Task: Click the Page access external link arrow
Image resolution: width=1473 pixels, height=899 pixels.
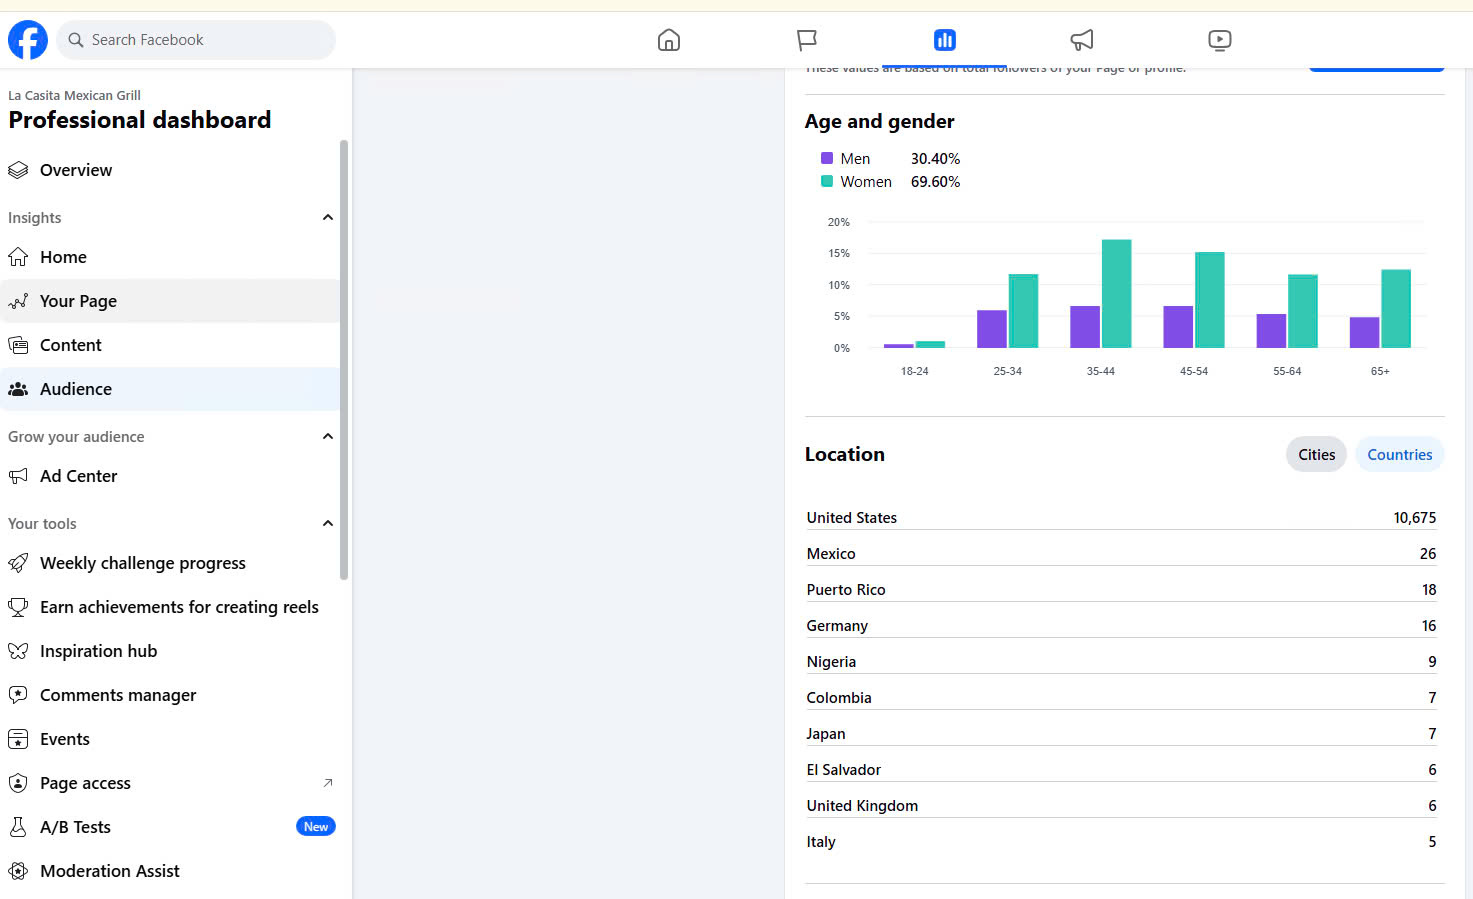Action: click(328, 783)
